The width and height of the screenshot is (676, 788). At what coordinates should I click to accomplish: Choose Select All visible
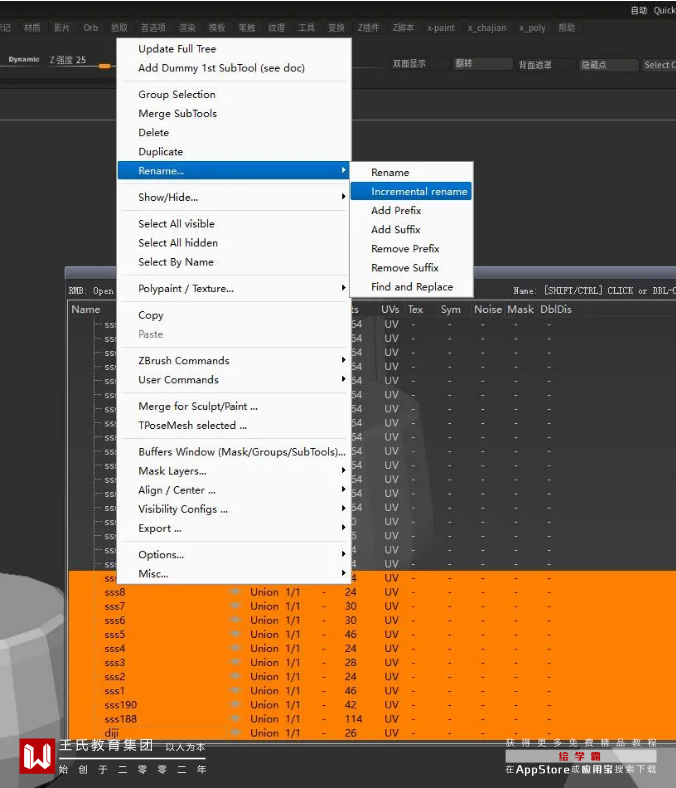(233, 224)
